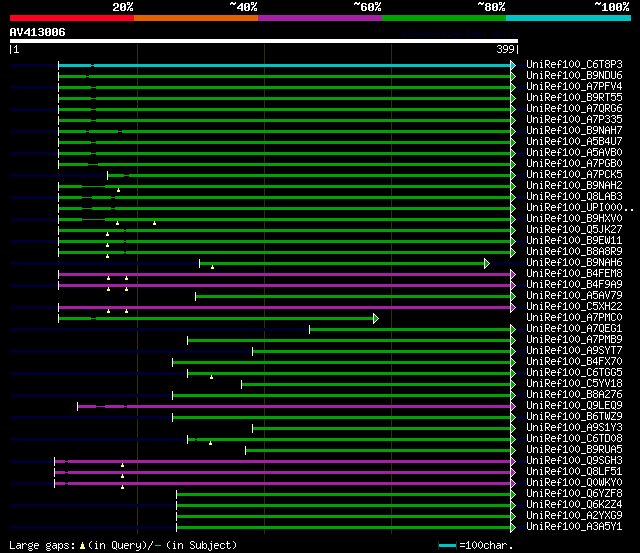Click UniRef100_C6TGG5 label

tap(574, 373)
